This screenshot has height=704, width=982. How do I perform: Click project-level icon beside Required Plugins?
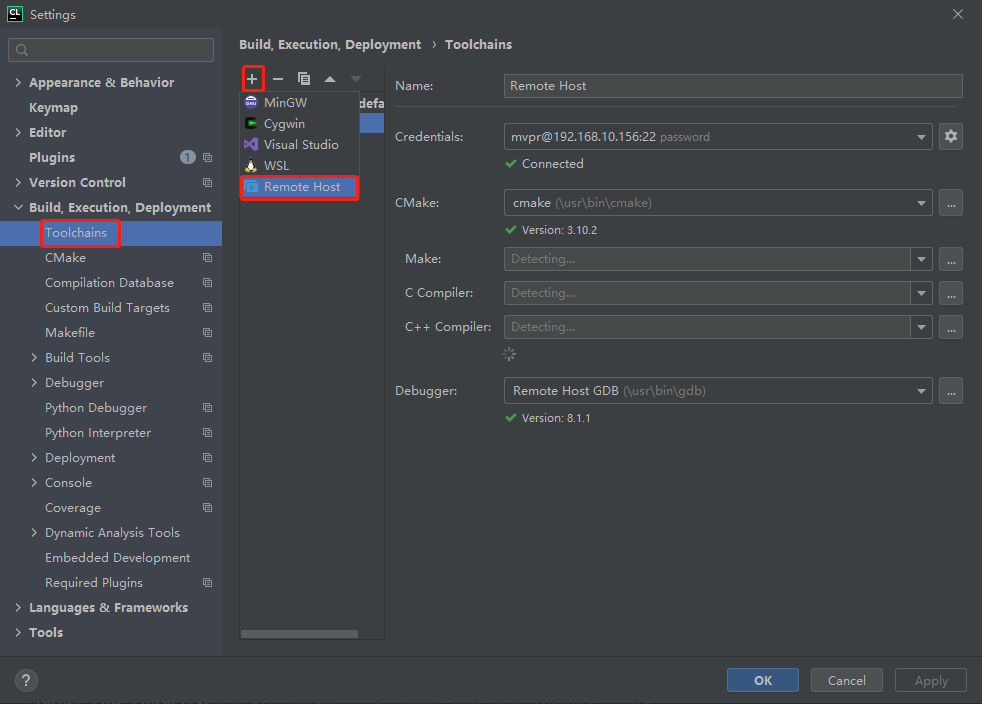(207, 582)
